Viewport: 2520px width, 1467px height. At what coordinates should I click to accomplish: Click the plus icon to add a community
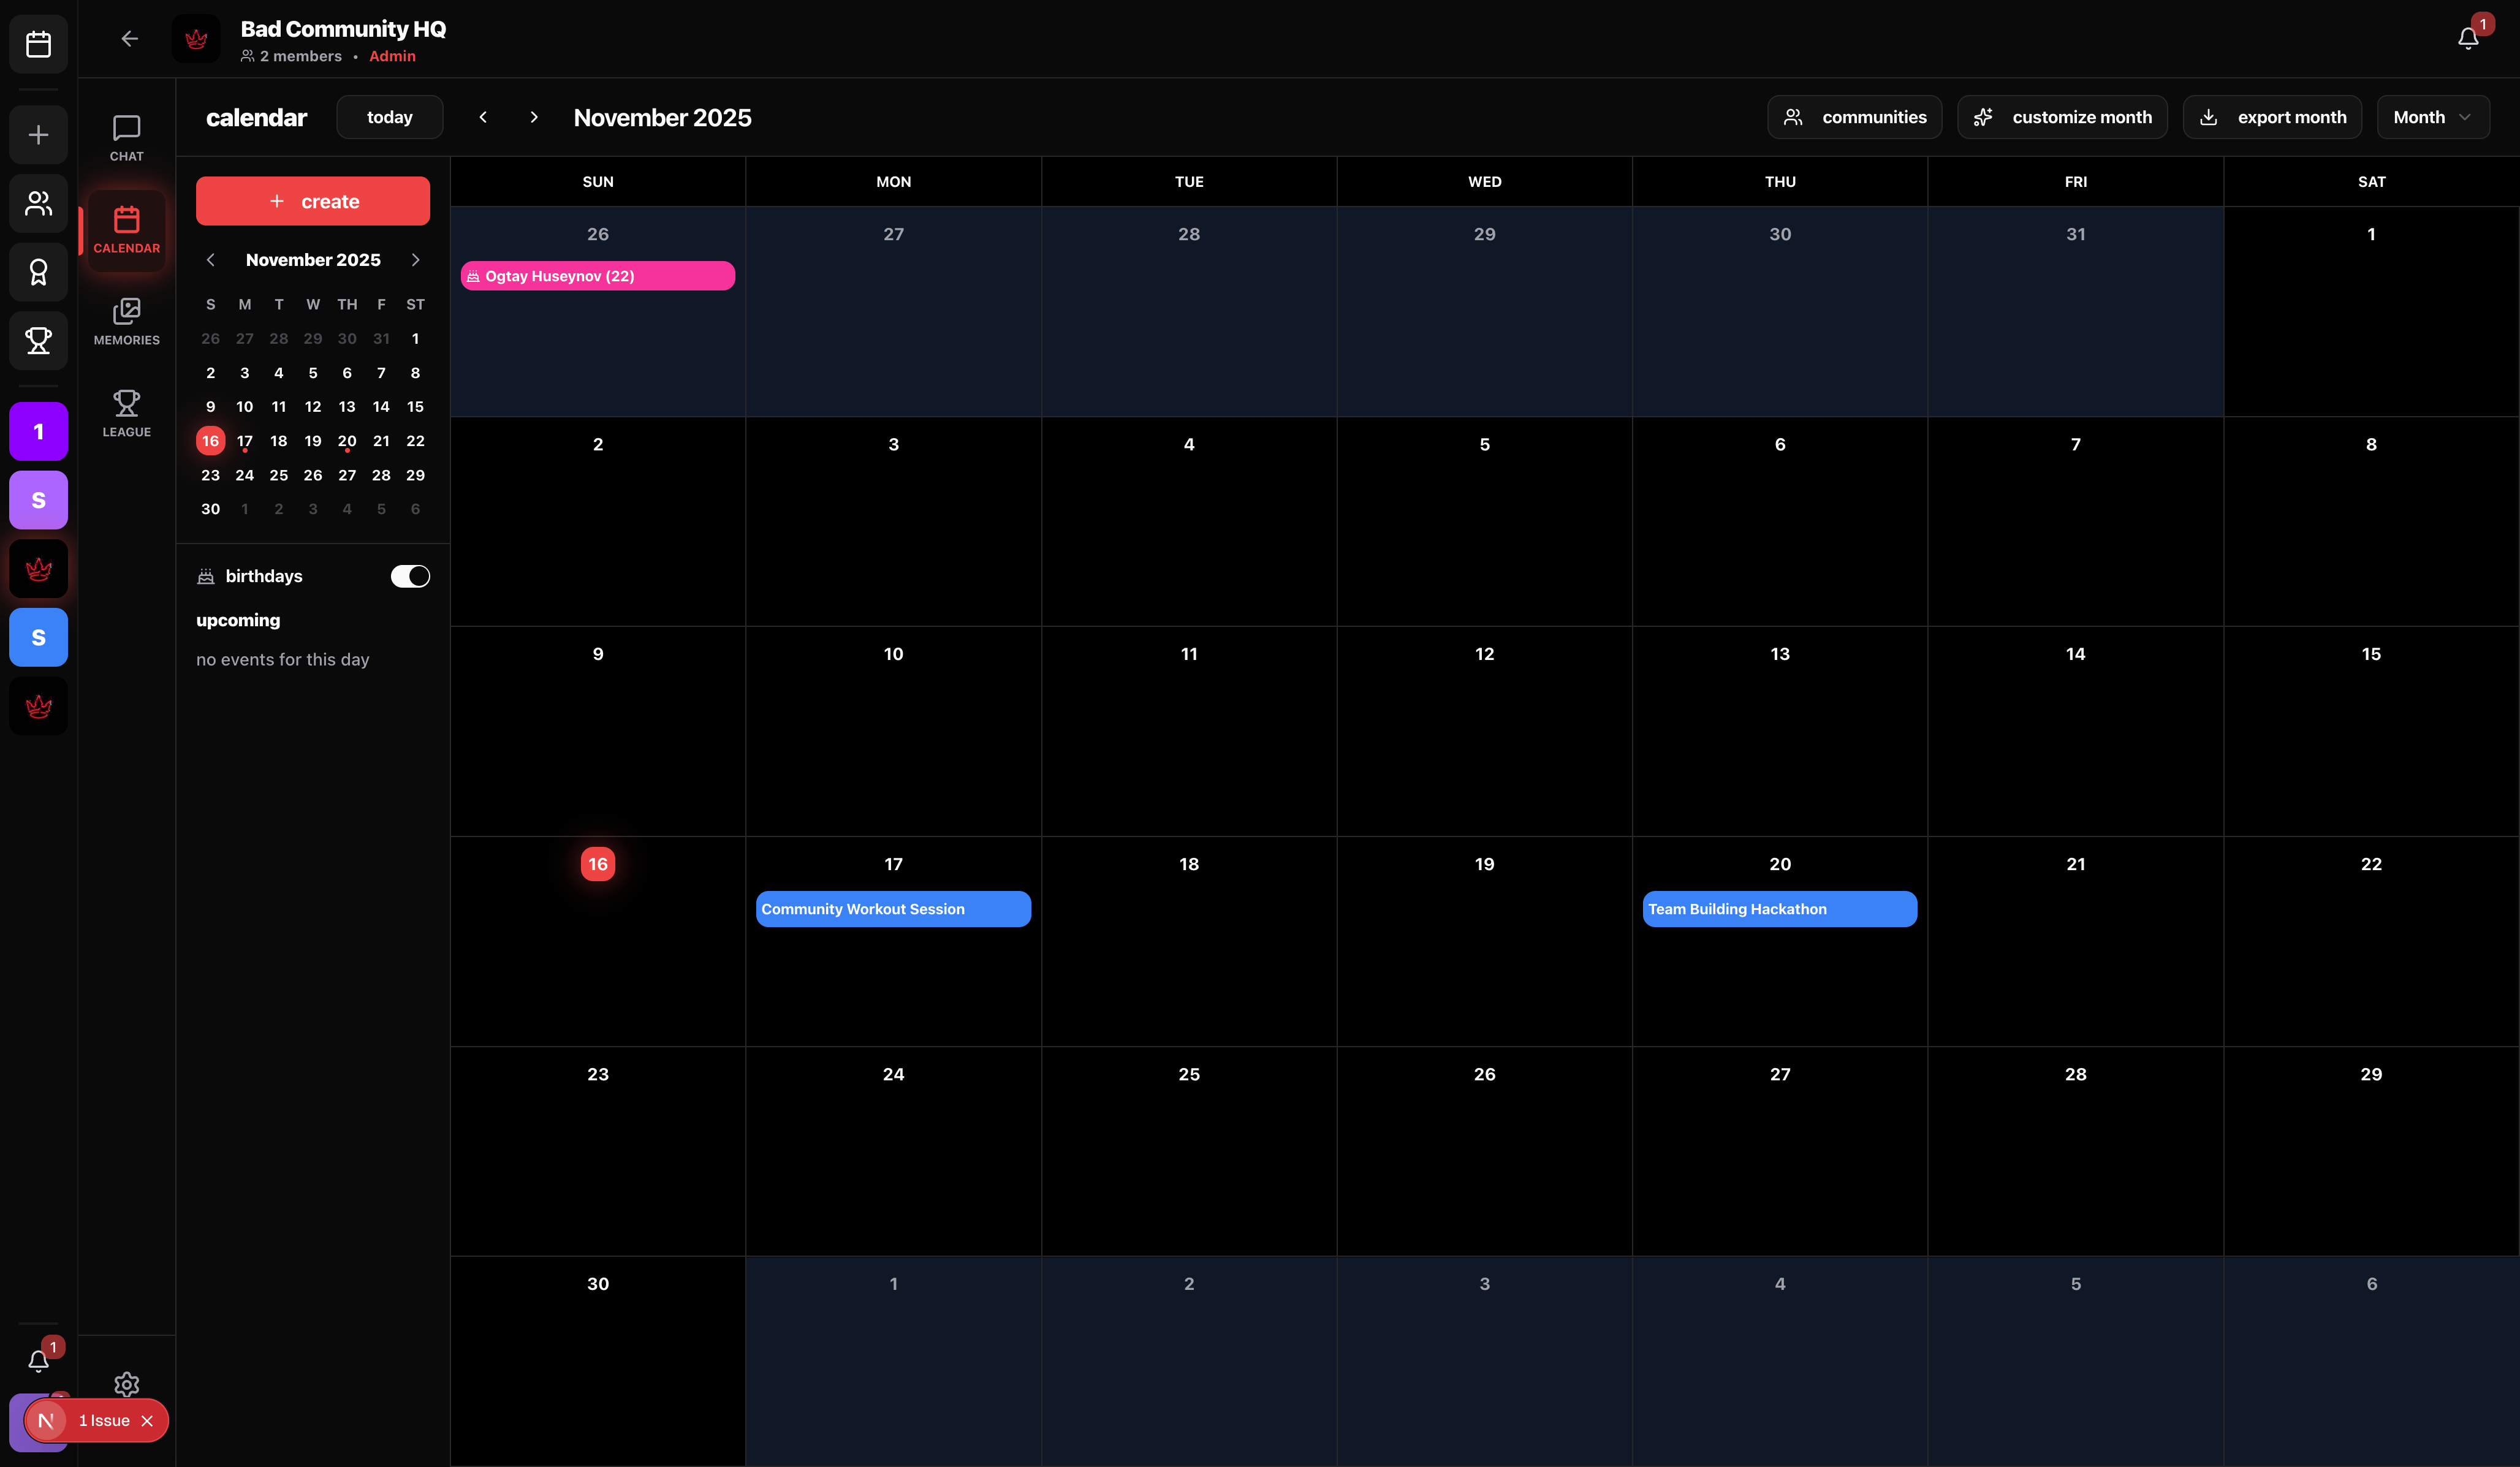point(38,135)
